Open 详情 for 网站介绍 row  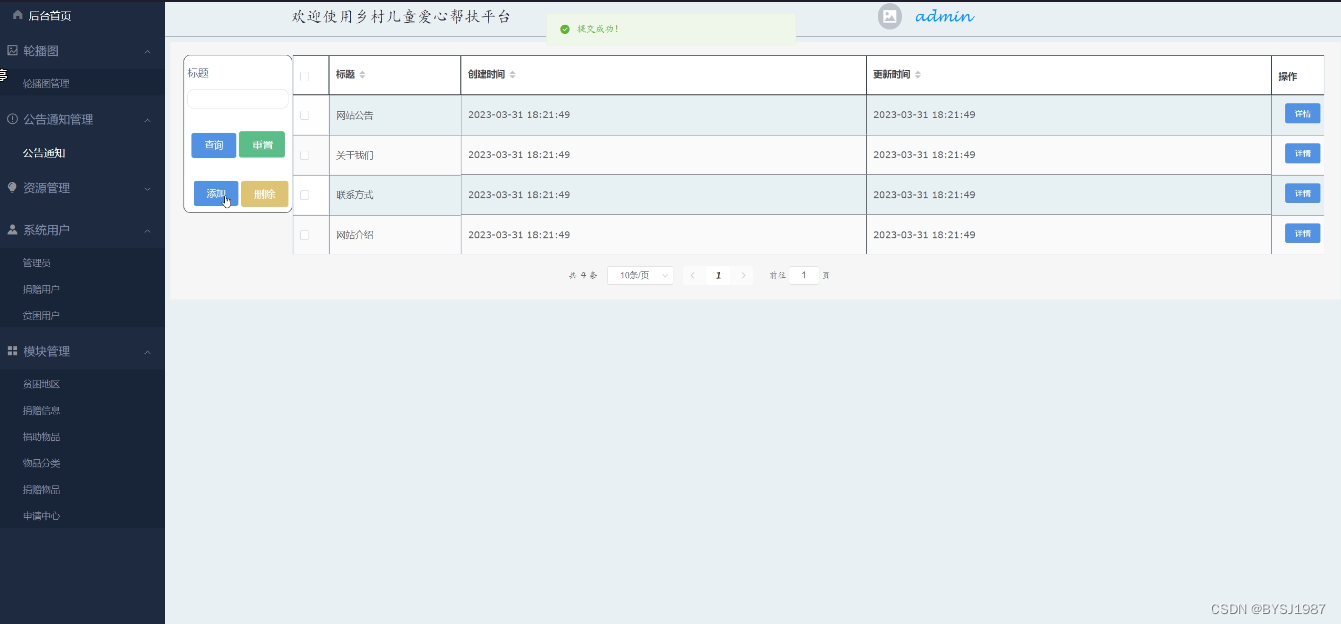(1302, 233)
